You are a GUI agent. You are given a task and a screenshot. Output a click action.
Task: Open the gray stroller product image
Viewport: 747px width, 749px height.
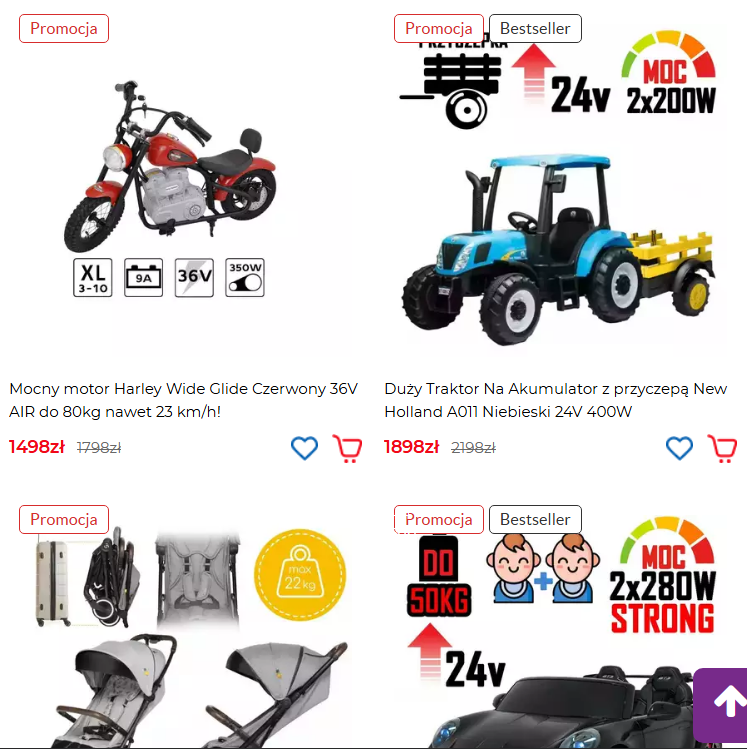tap(191, 635)
